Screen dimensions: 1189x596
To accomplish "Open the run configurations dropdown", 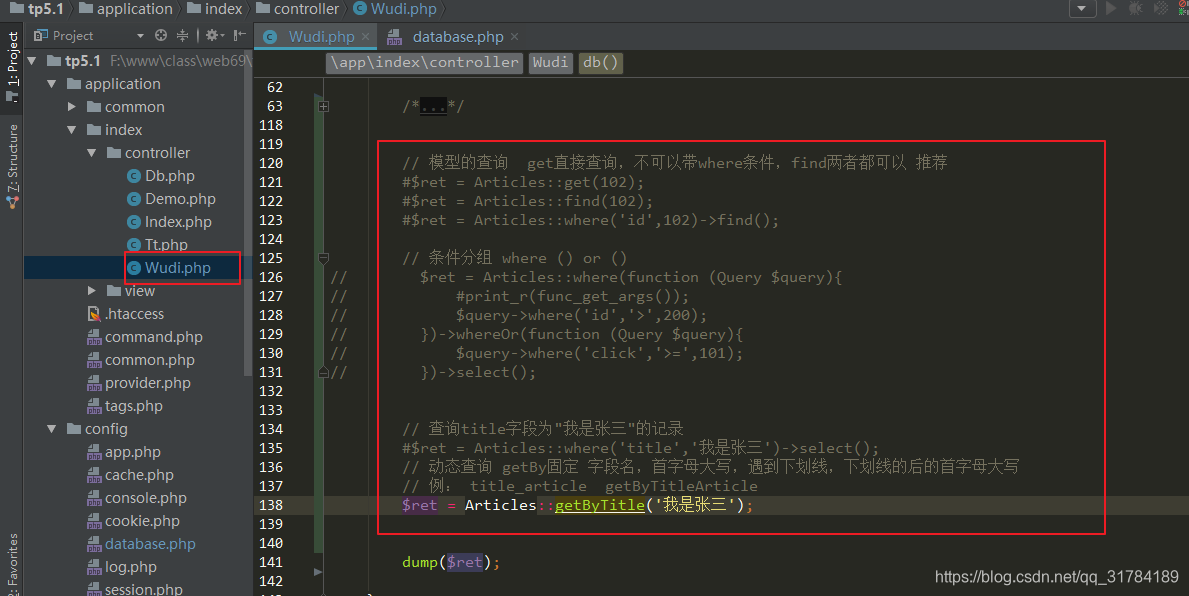I will click(x=1083, y=8).
